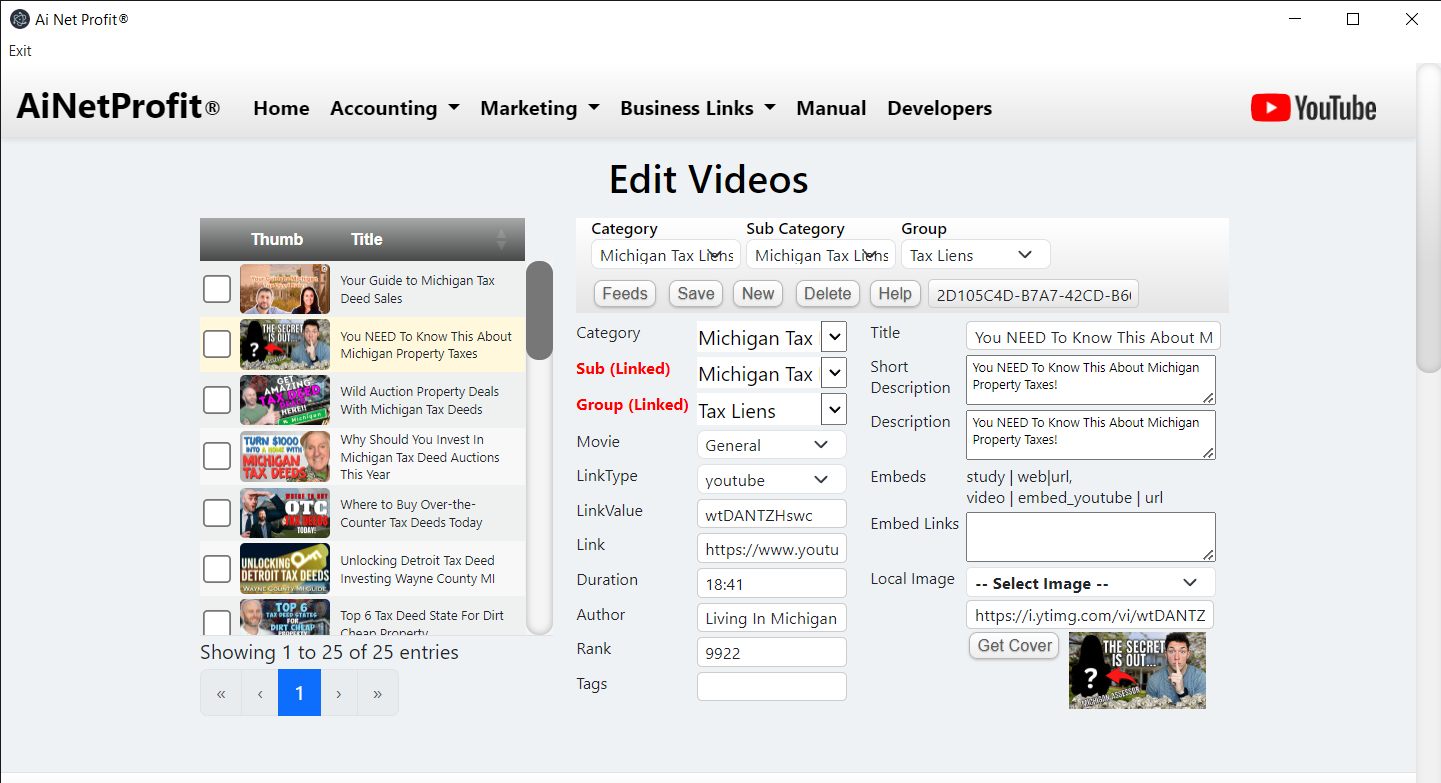Tick checkbox for Wild Auction Property Deals
The height and width of the screenshot is (783, 1441).
coord(217,400)
